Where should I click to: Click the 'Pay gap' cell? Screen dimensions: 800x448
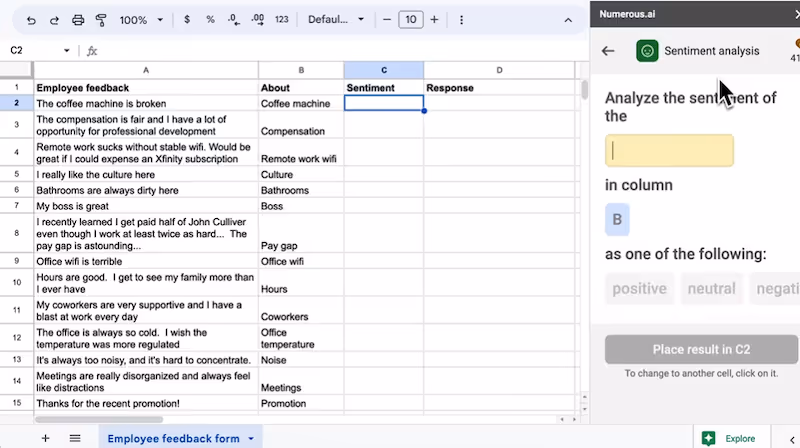[301, 234]
